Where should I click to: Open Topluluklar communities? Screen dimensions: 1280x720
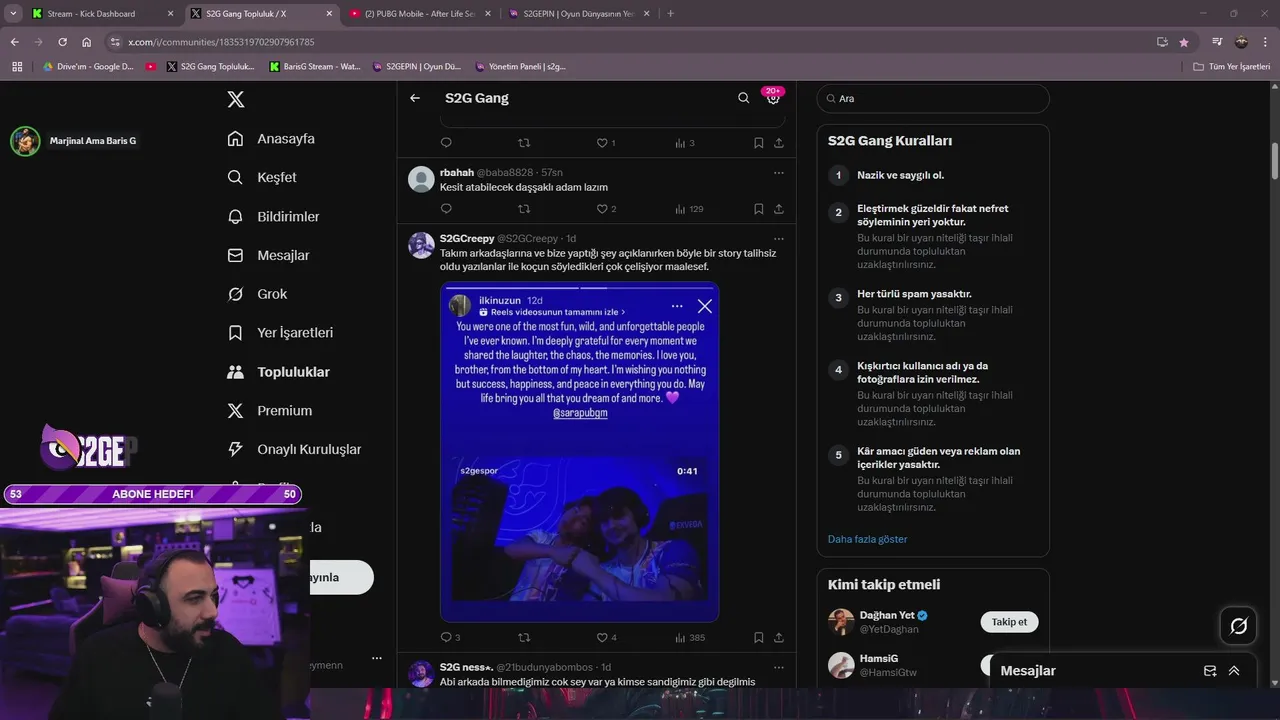[x=278, y=372]
